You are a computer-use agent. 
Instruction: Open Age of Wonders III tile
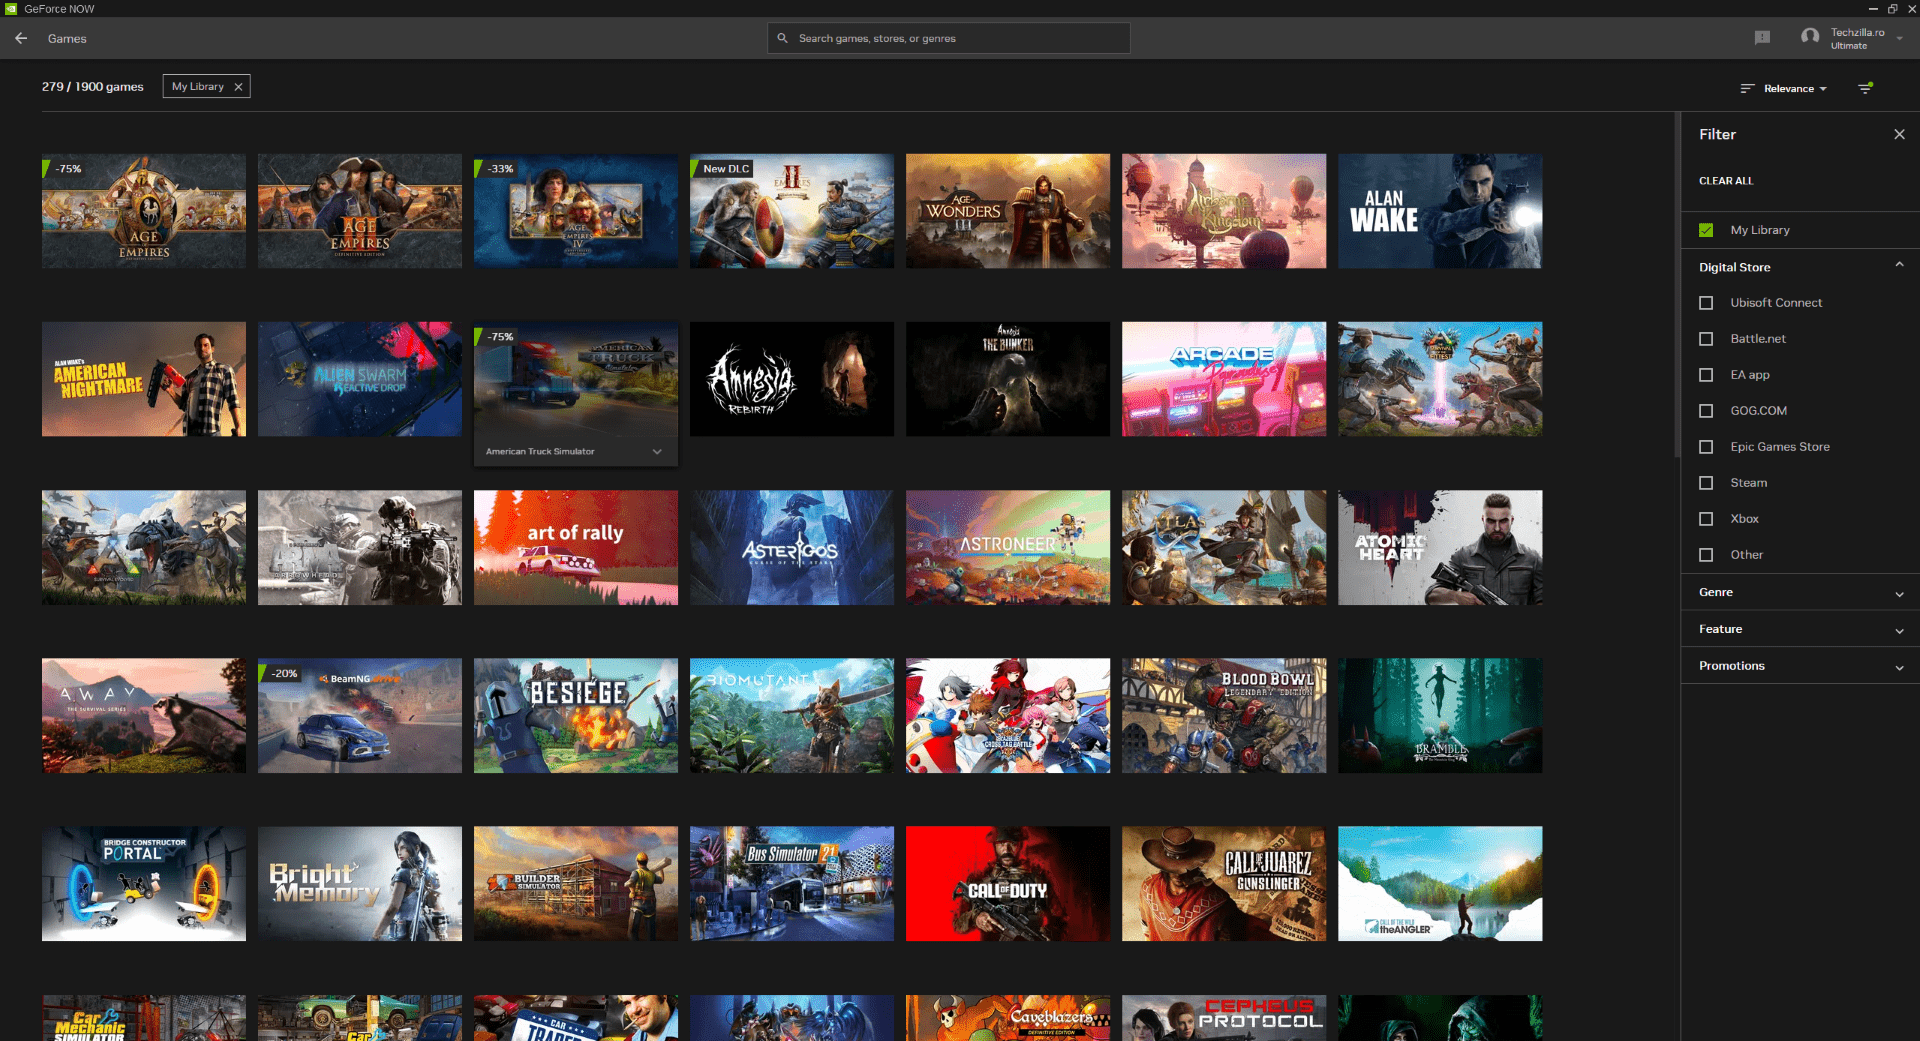click(x=1008, y=211)
